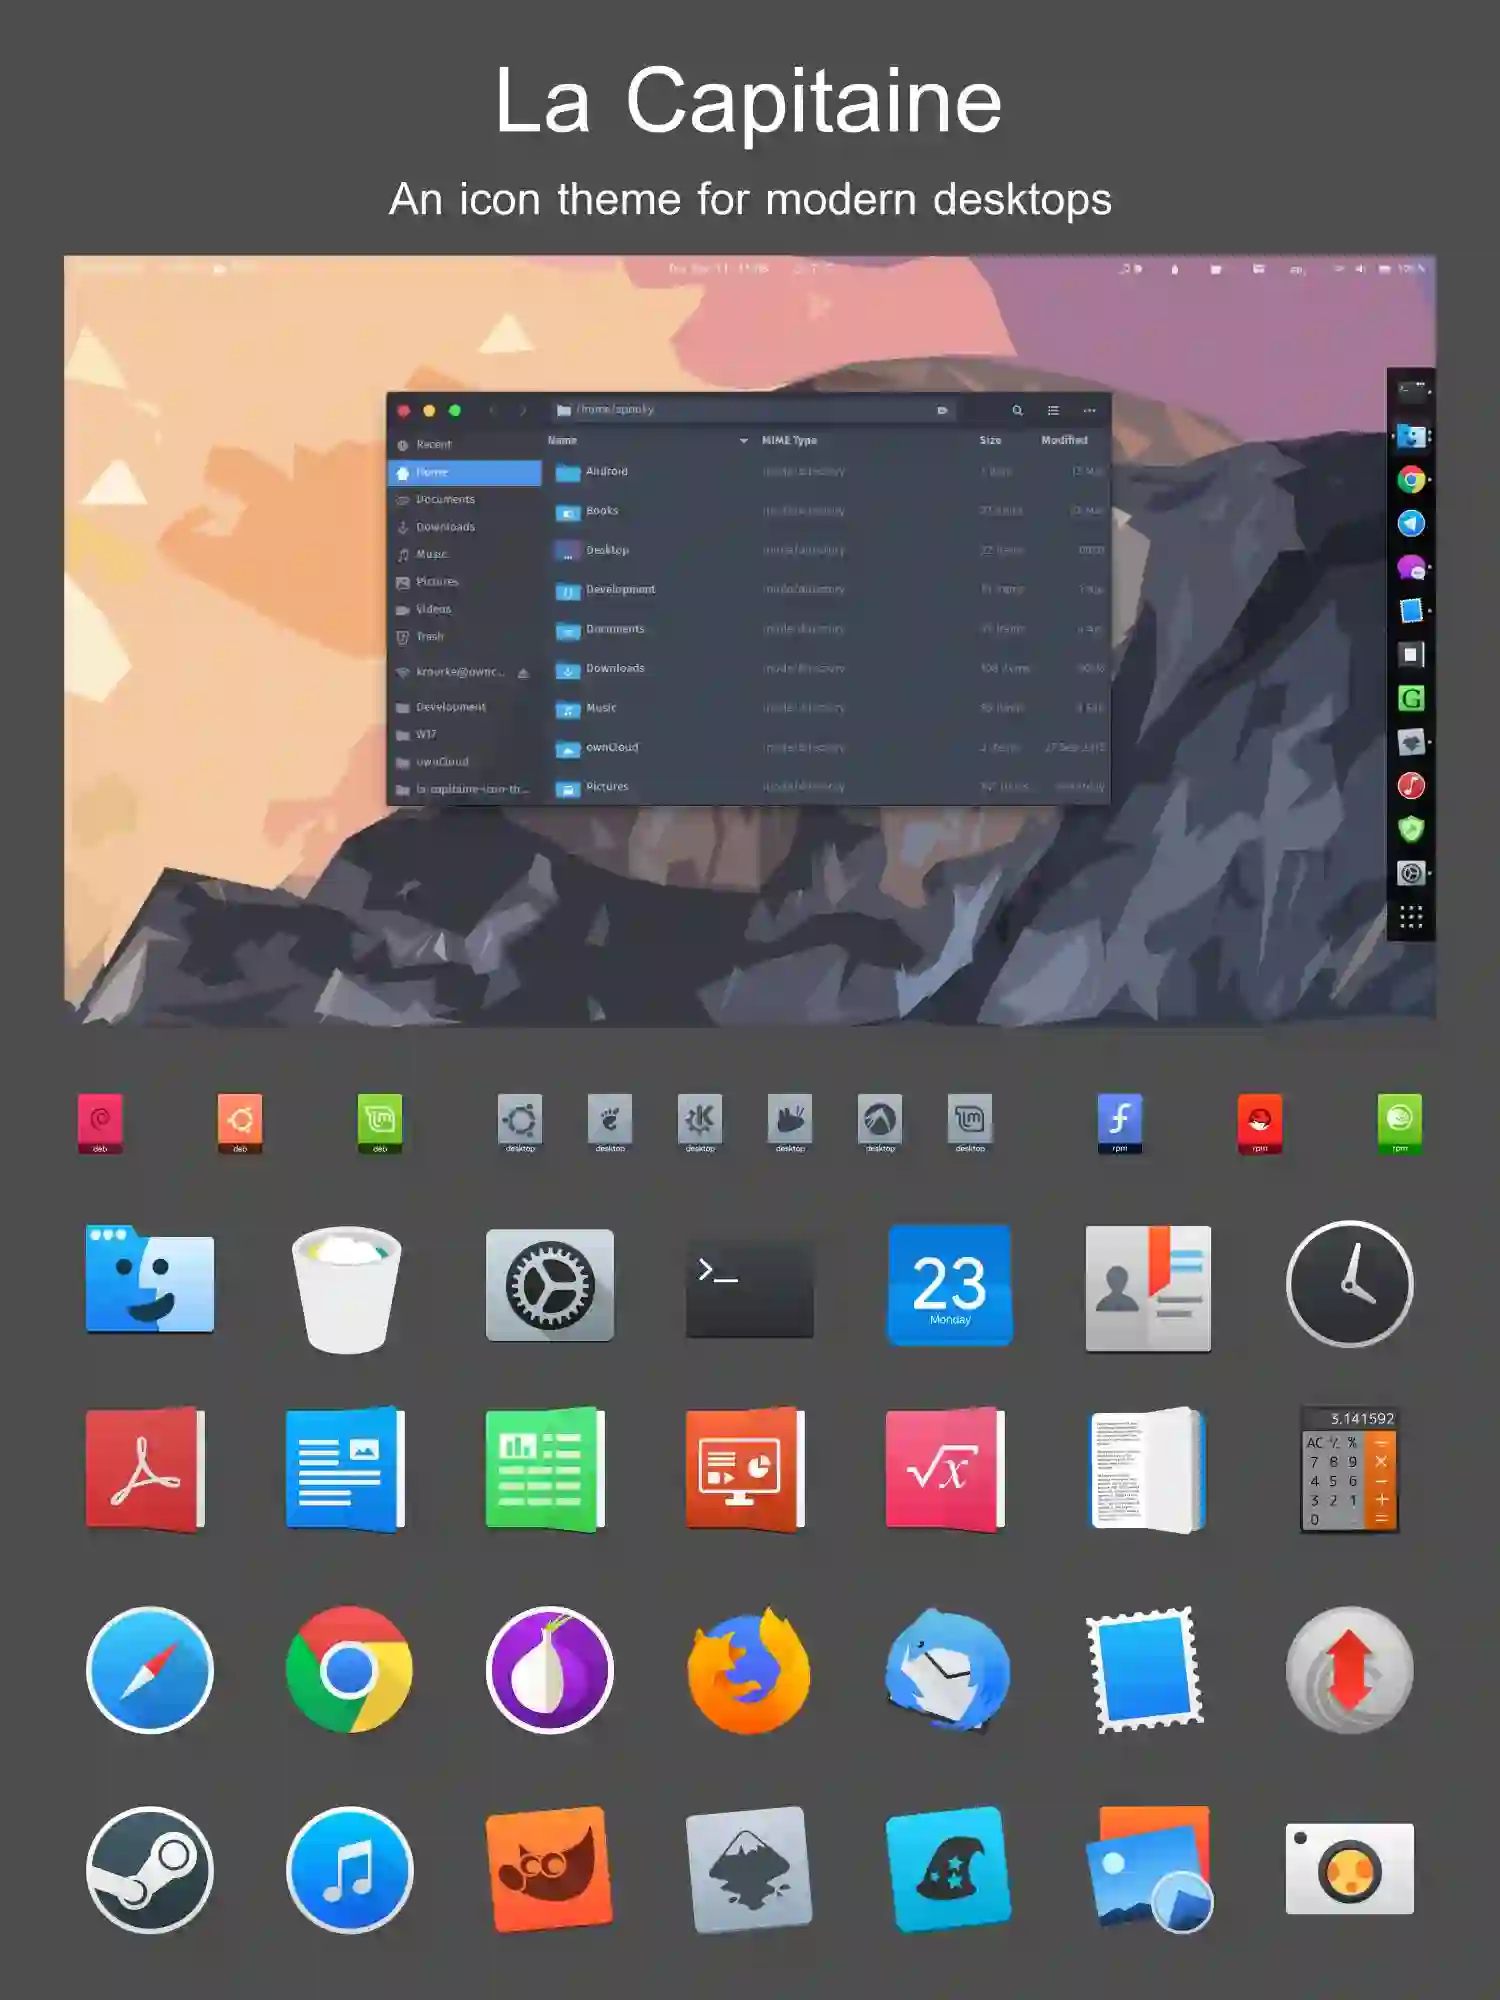Open the red PDF reader icon
1500x2000 pixels.
(145, 1469)
